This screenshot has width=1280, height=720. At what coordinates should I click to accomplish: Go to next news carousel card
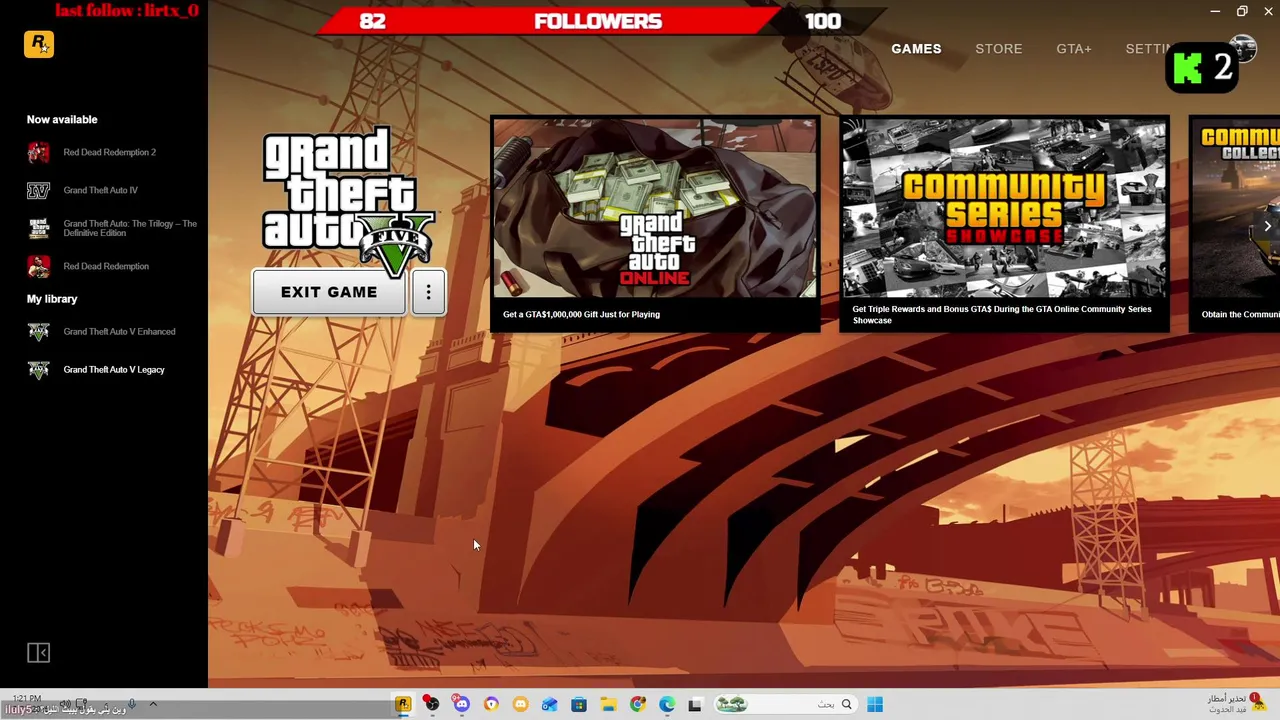point(1267,226)
